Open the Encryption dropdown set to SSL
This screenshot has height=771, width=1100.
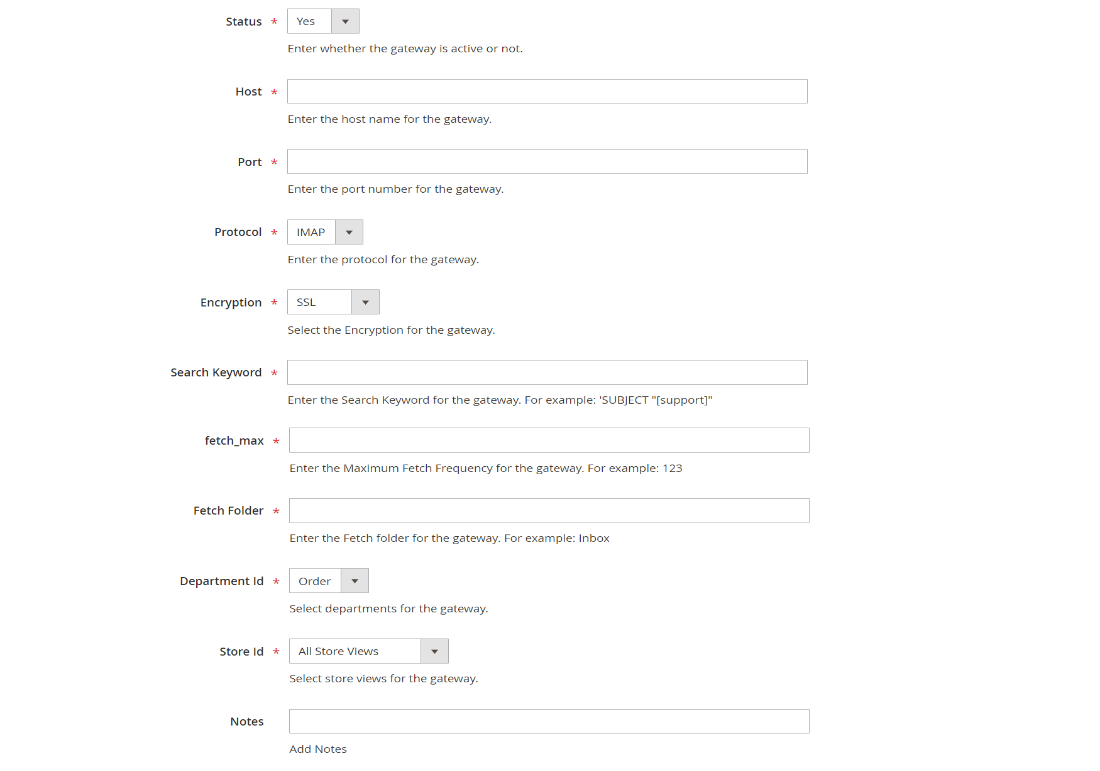click(x=333, y=302)
